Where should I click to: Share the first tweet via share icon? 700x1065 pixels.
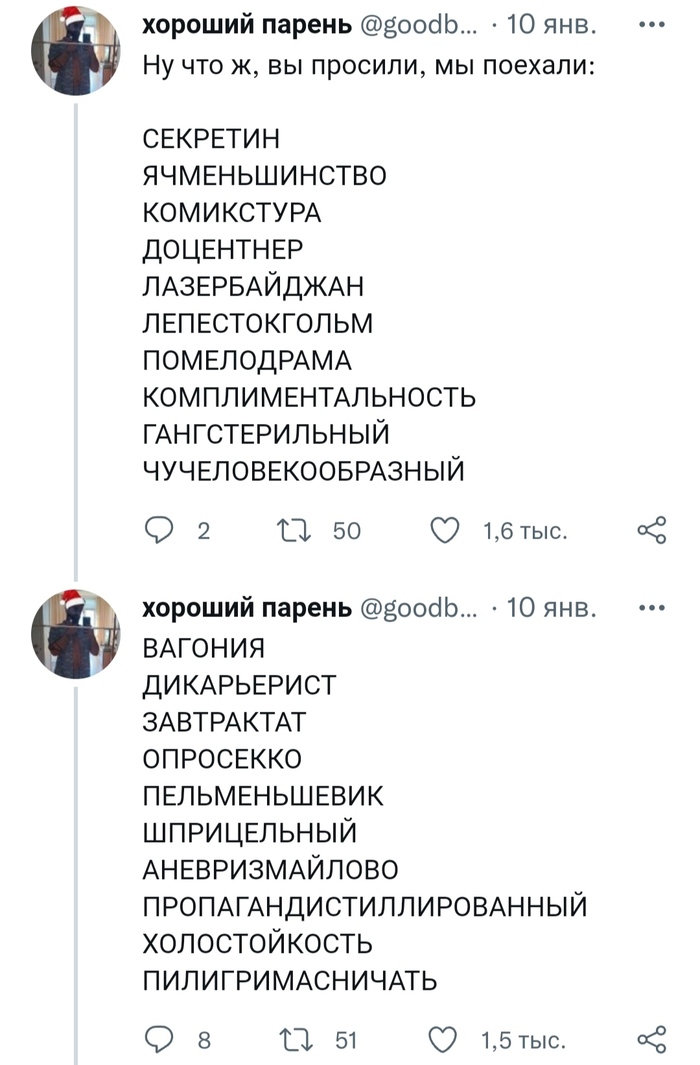[652, 531]
